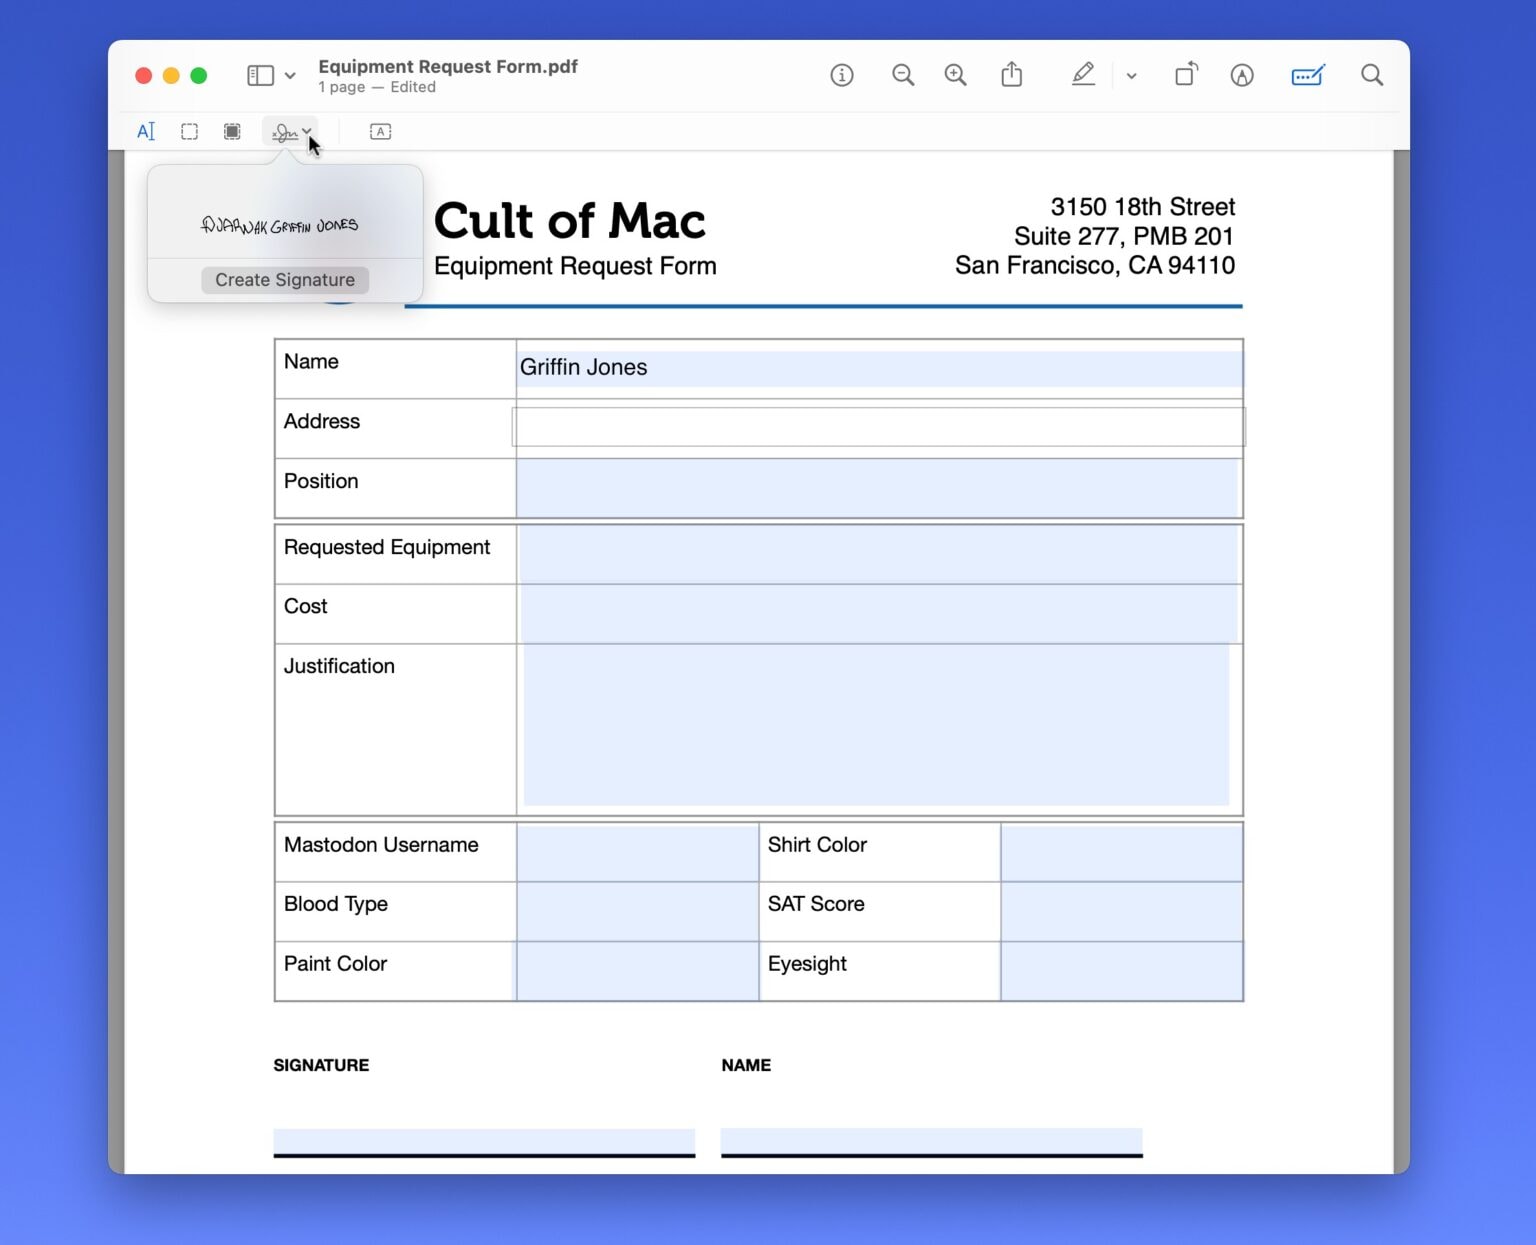1536x1245 pixels.
Task: Open the search field
Action: pos(1371,75)
